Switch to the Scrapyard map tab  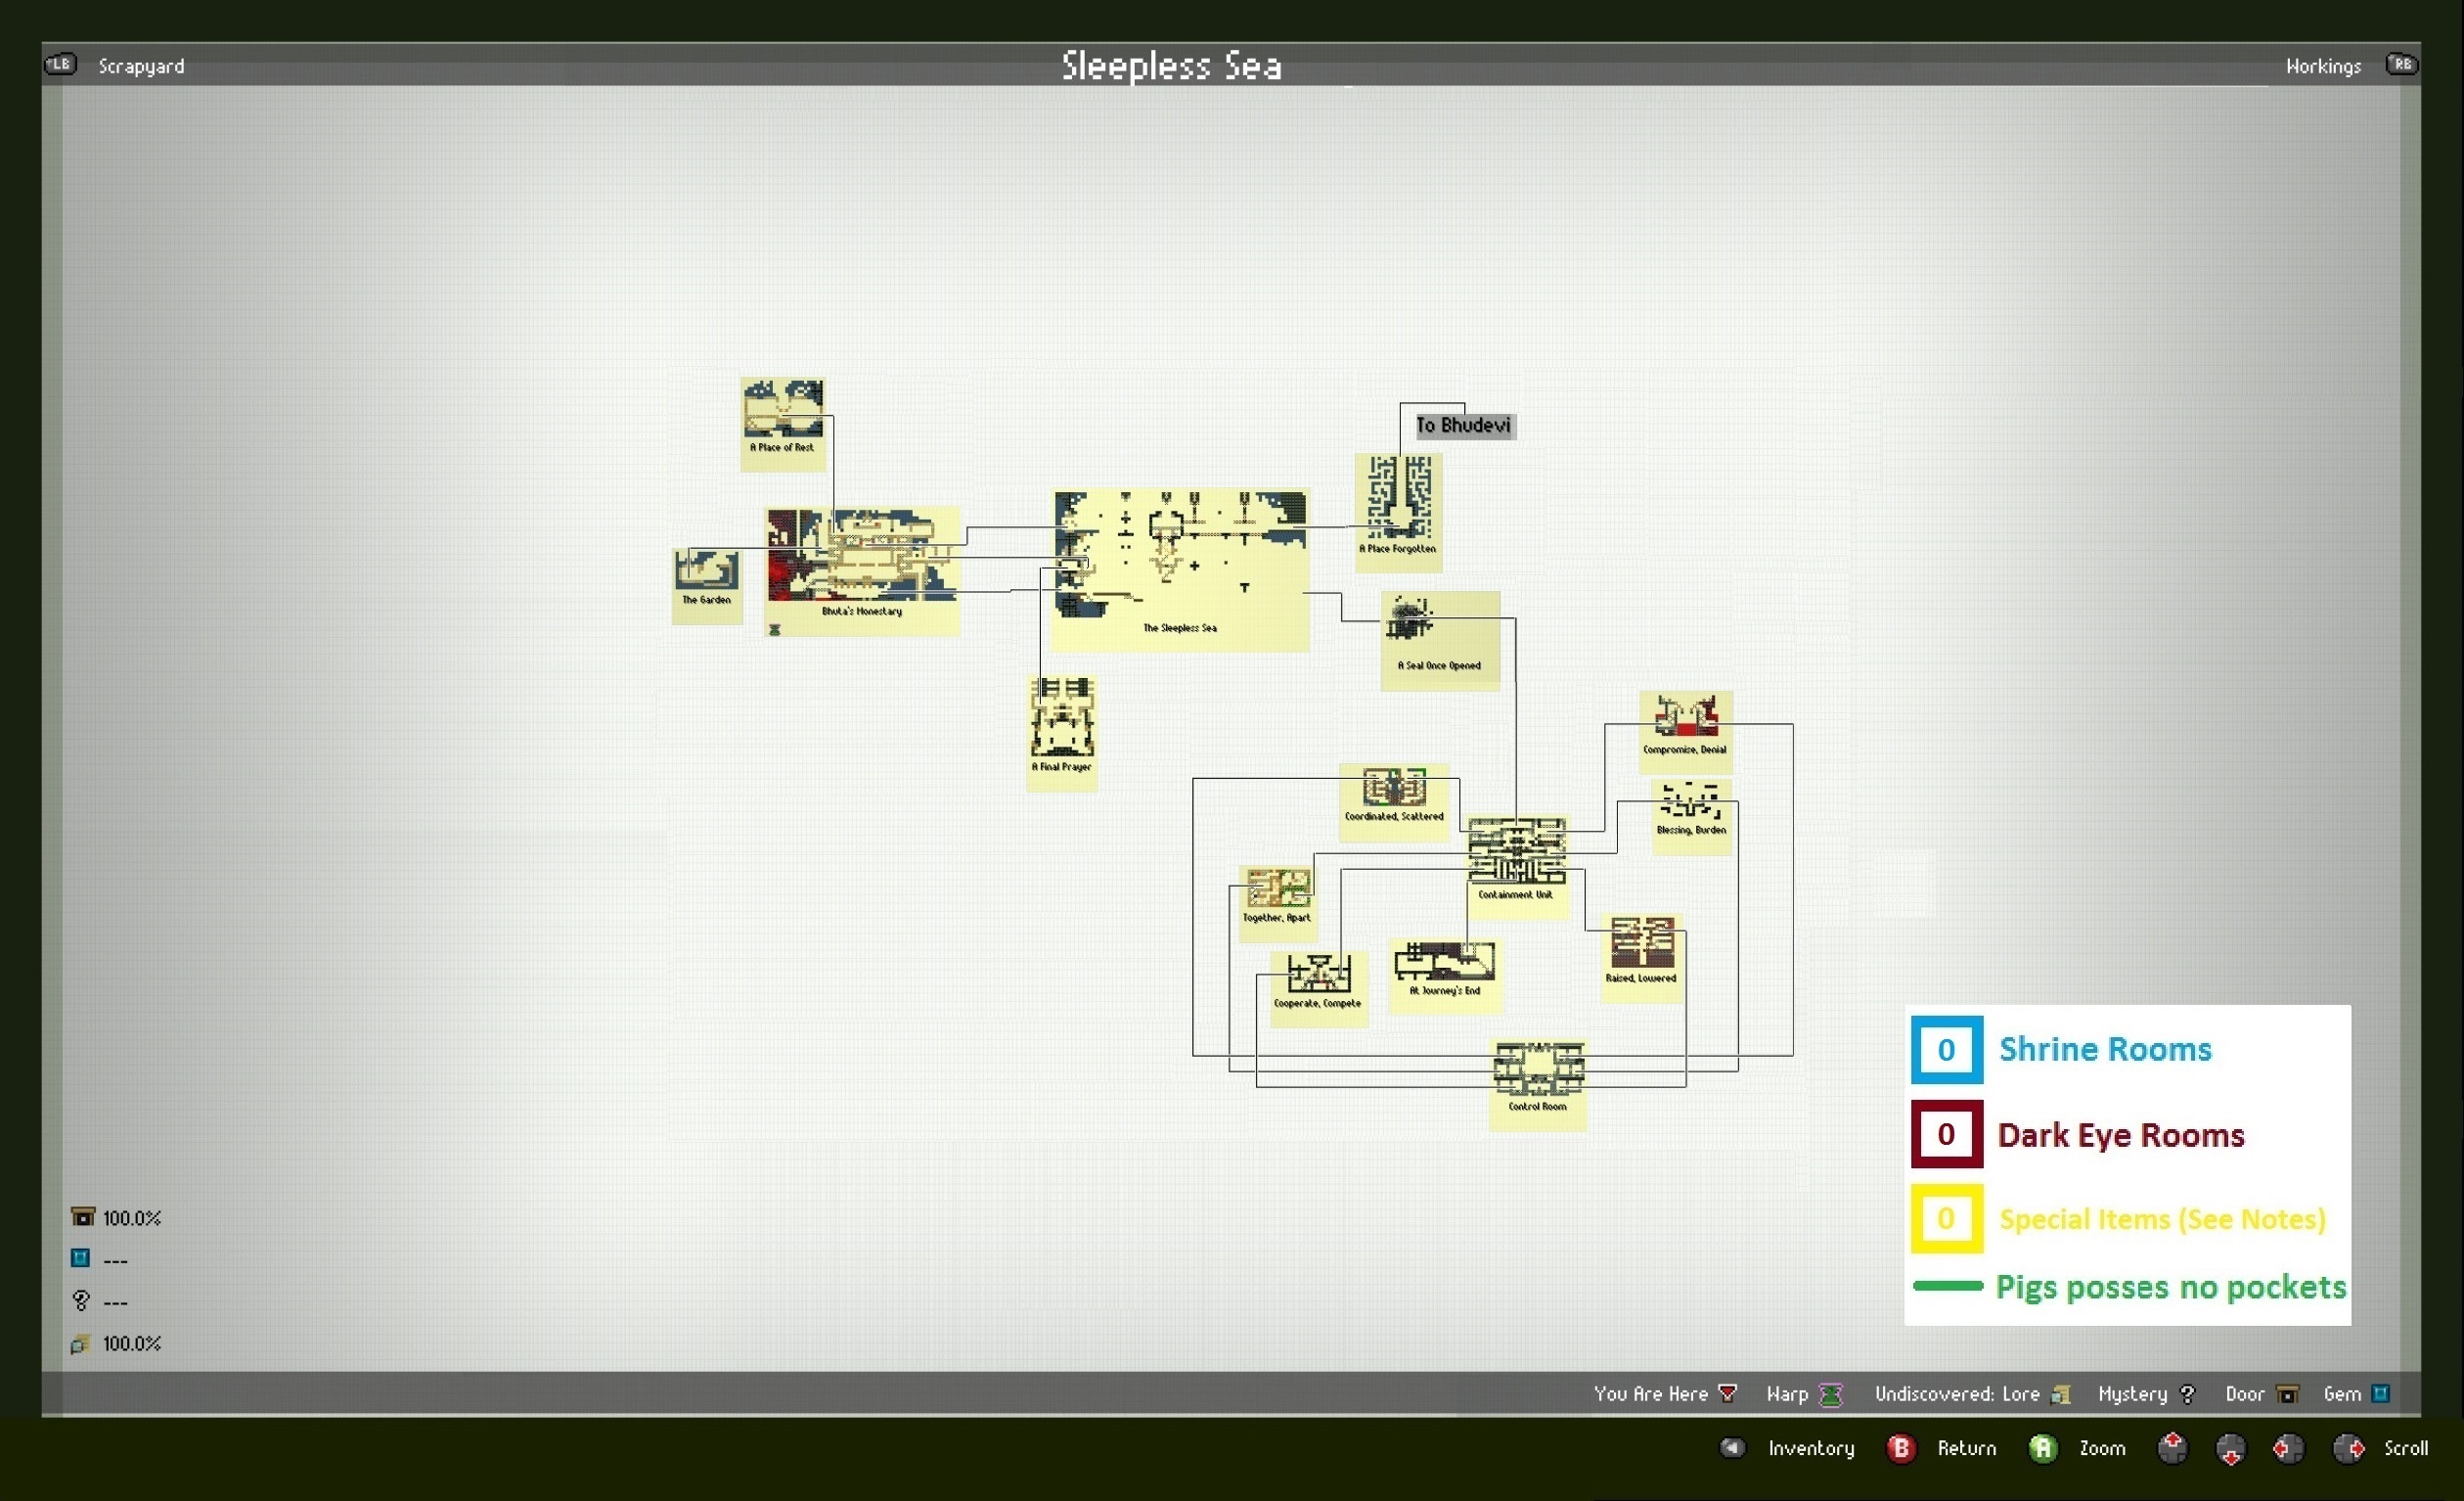[x=141, y=66]
